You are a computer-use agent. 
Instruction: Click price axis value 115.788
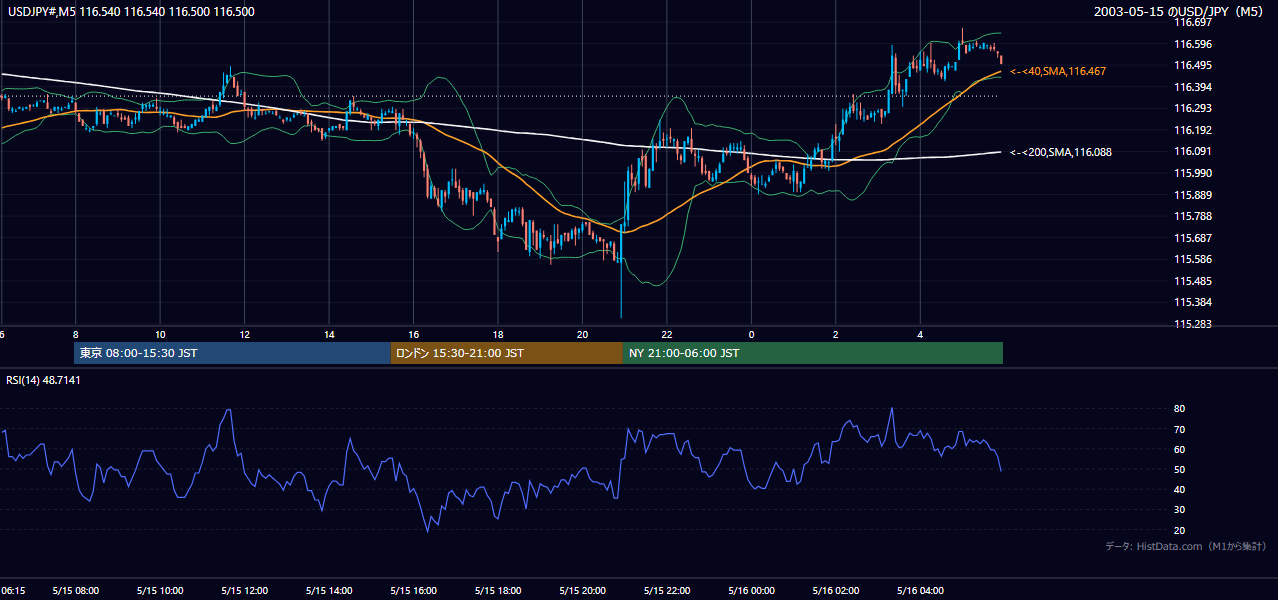(1192, 216)
